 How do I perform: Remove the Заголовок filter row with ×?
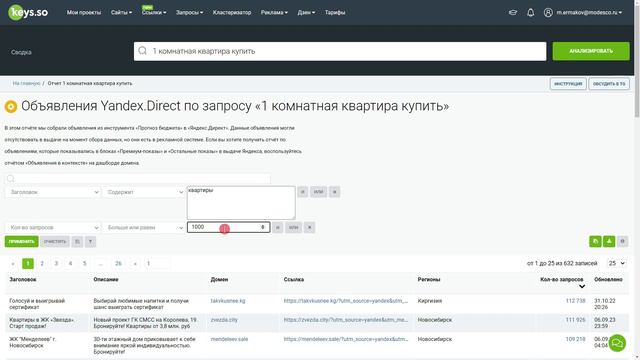(334, 192)
